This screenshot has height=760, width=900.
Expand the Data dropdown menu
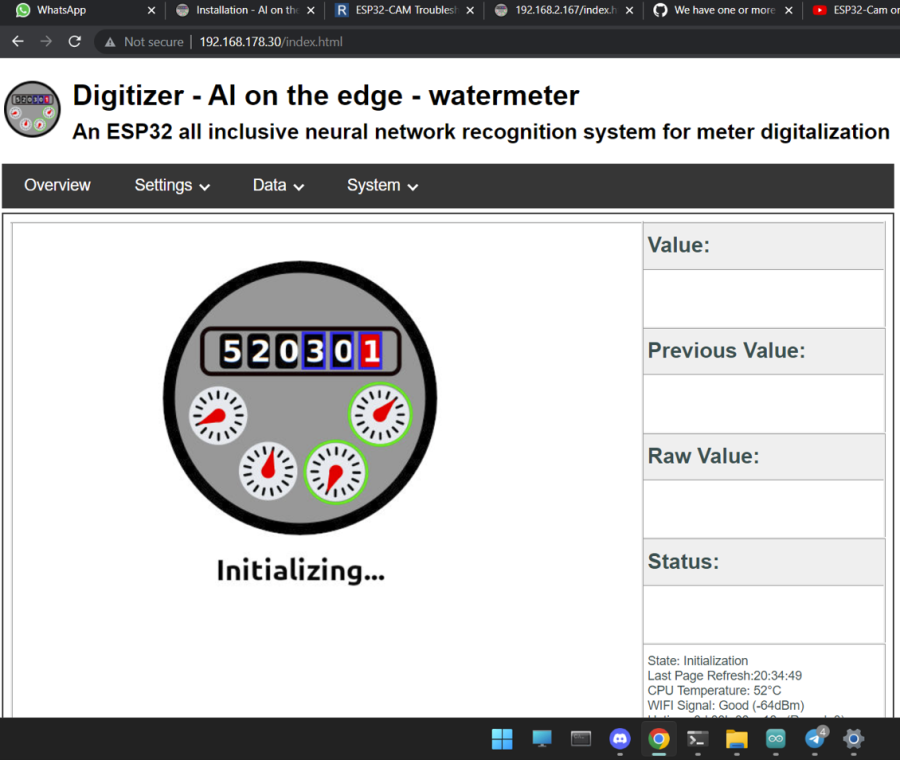pyautogui.click(x=278, y=185)
